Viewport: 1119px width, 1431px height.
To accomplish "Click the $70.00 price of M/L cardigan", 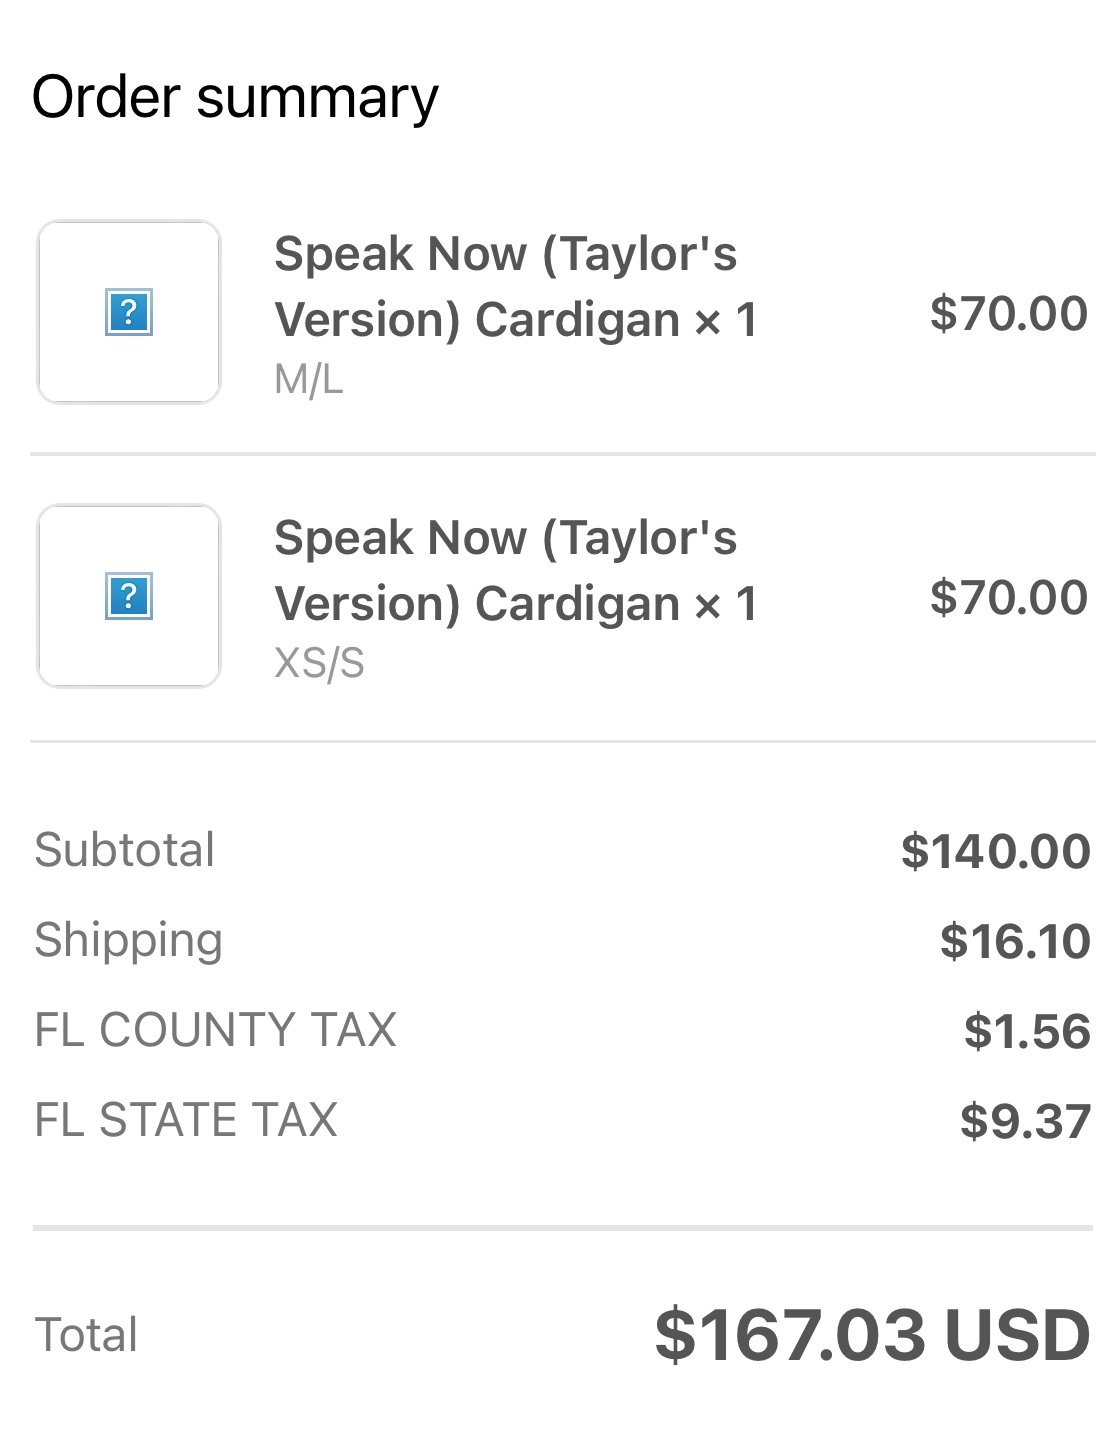I will point(1008,313).
